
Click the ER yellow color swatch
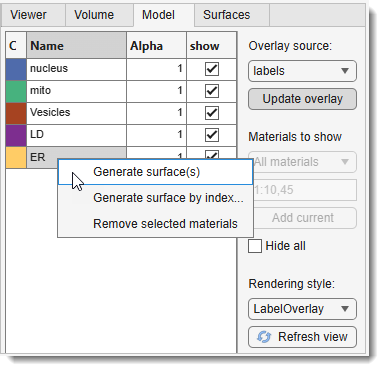click(16, 157)
